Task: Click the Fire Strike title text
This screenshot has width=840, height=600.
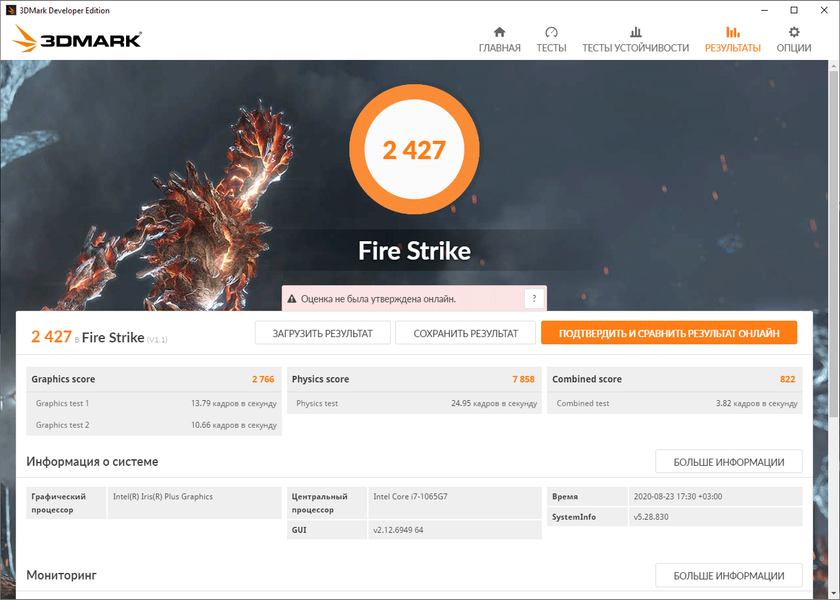Action: [x=414, y=251]
